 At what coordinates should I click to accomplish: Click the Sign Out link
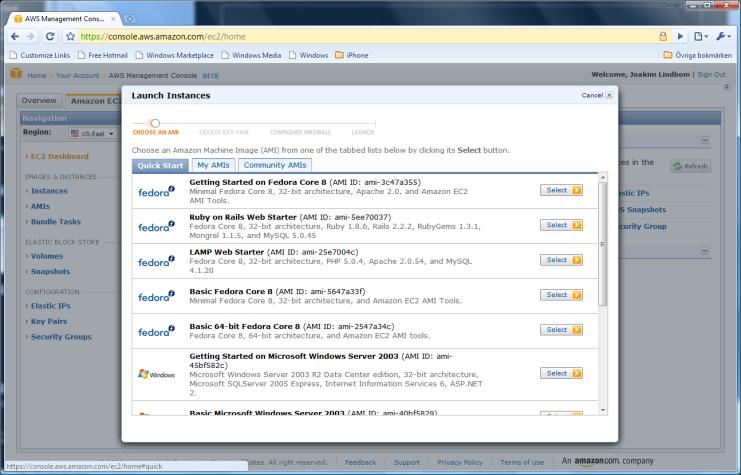click(x=712, y=75)
